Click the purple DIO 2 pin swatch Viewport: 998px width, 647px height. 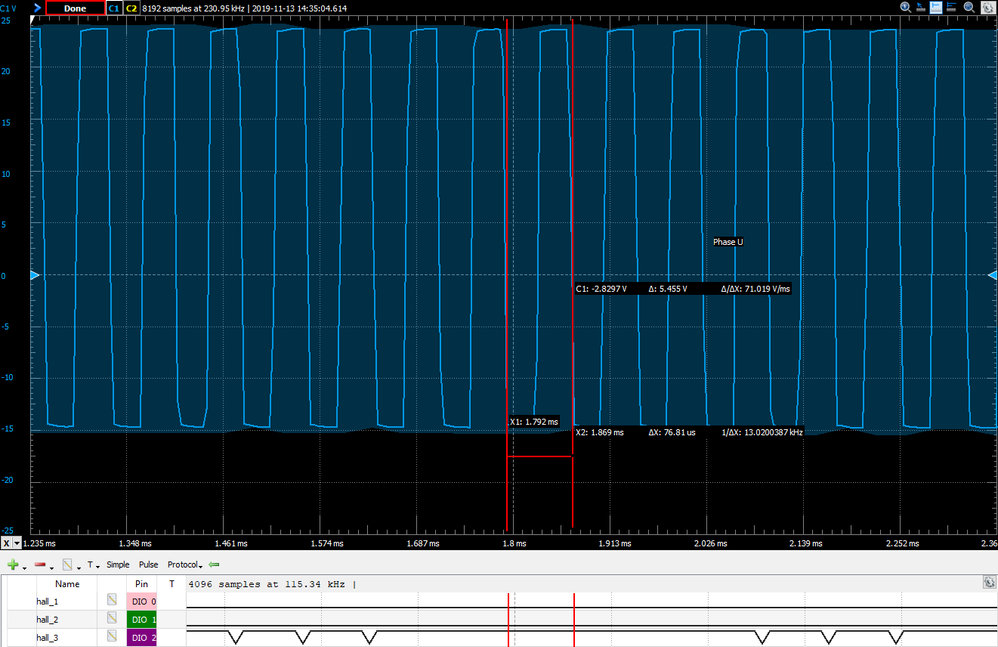[x=141, y=637]
